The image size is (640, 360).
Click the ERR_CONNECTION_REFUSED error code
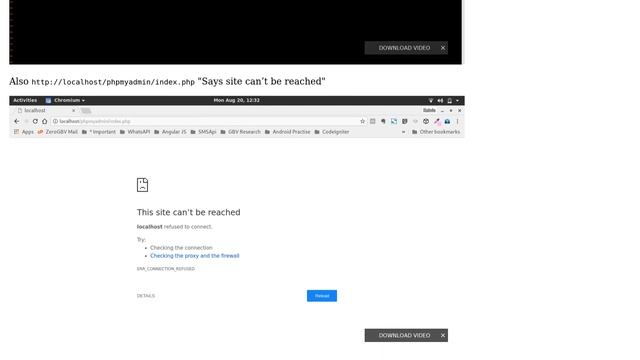(166, 269)
